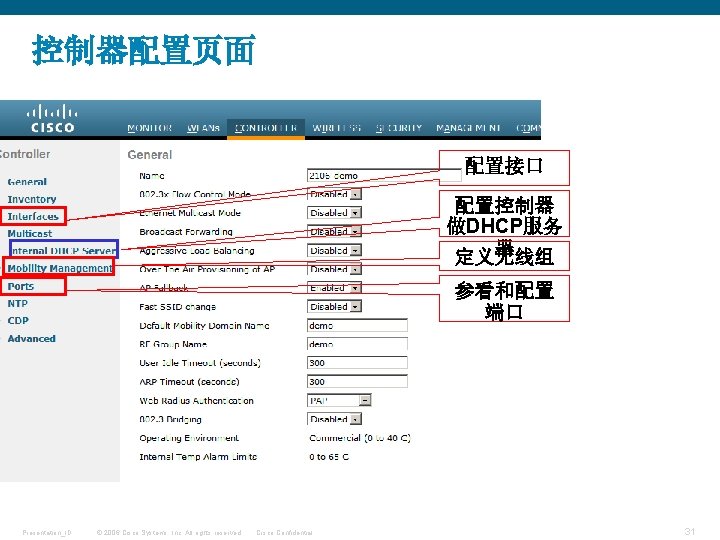Open NTP in the sidebar
This screenshot has height=540, width=720.
pos(17,304)
